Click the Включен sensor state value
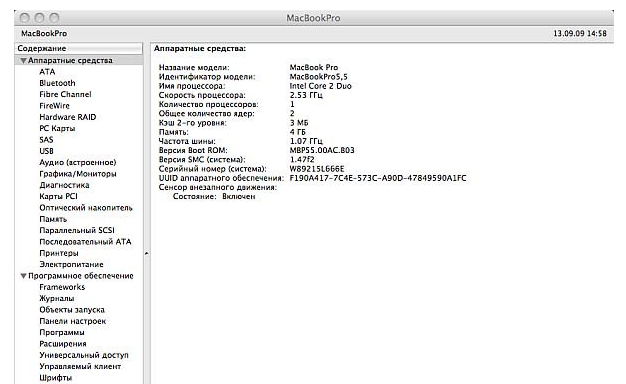Viewport: 626px width, 384px height. pyautogui.click(x=239, y=196)
